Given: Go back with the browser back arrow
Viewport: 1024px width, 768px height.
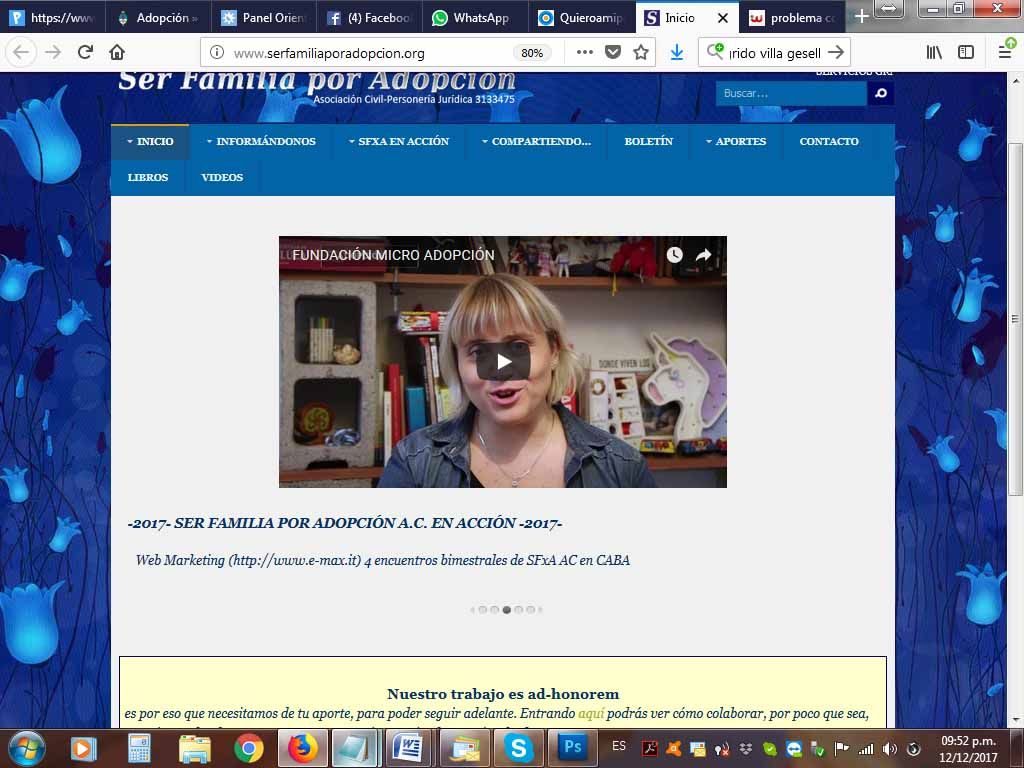Looking at the screenshot, I should (x=22, y=52).
